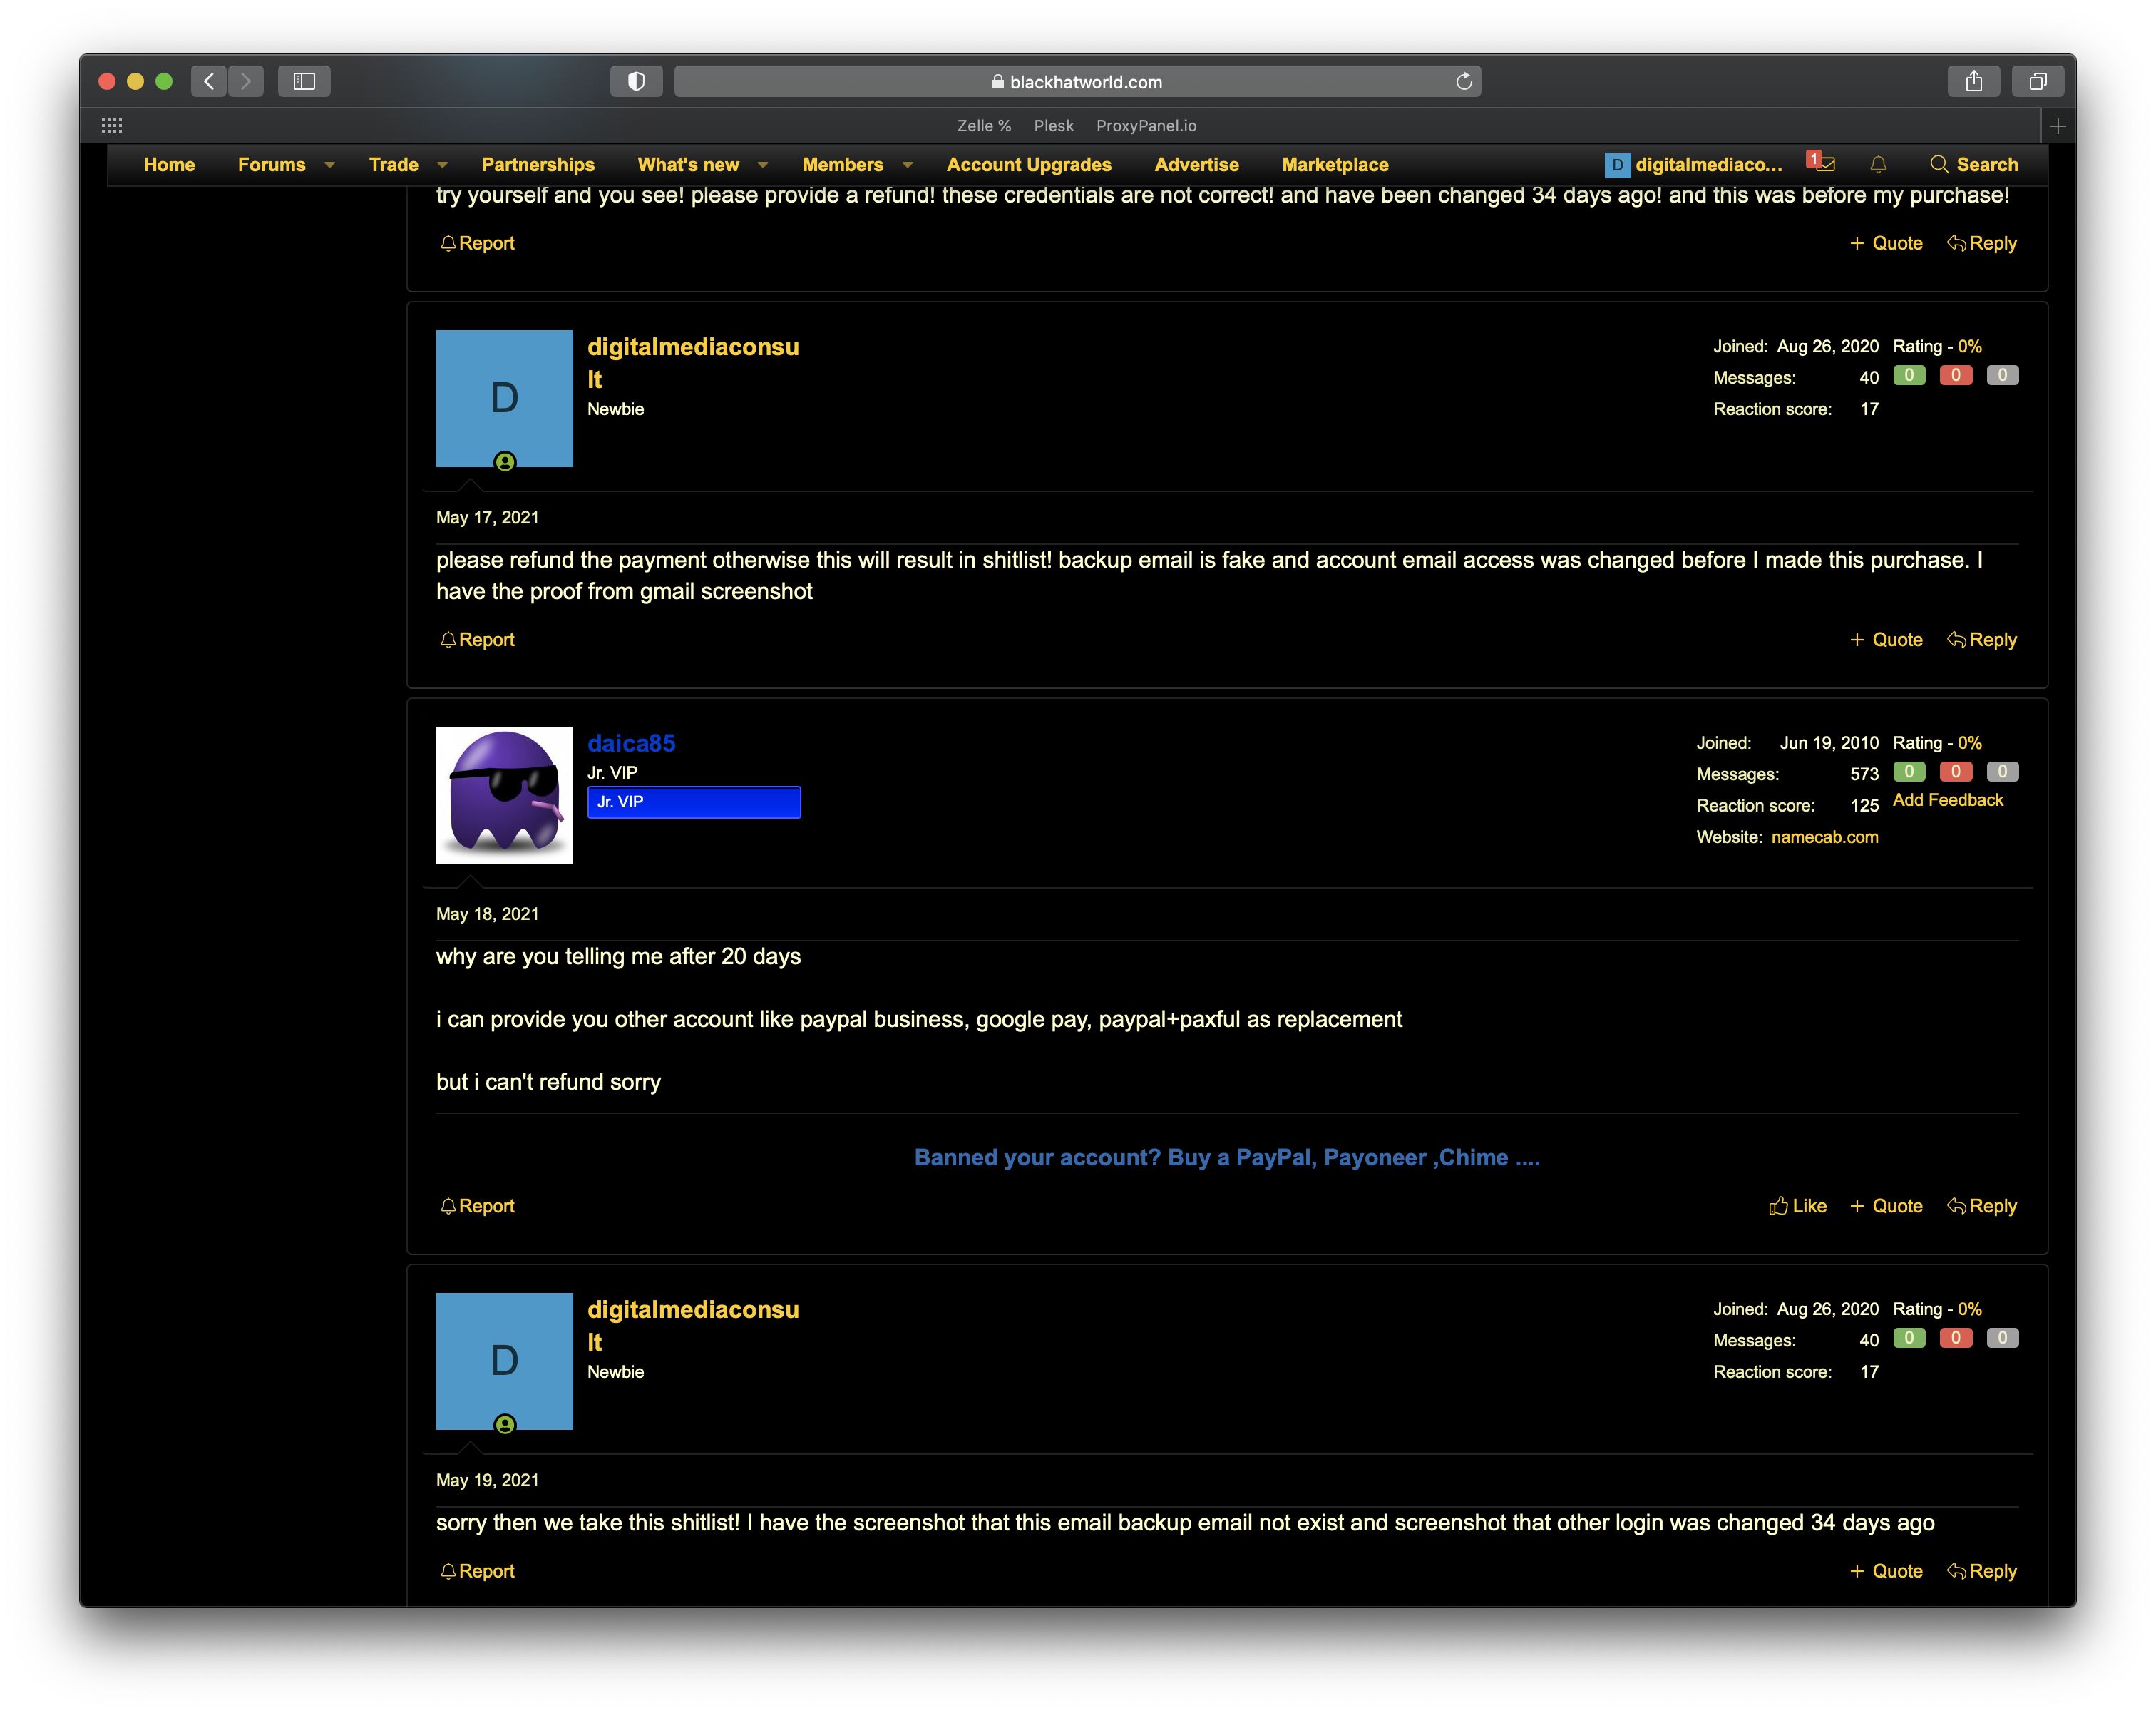2156x1713 pixels.
Task: Open the digitalmediaco... account menu
Action: (1694, 165)
